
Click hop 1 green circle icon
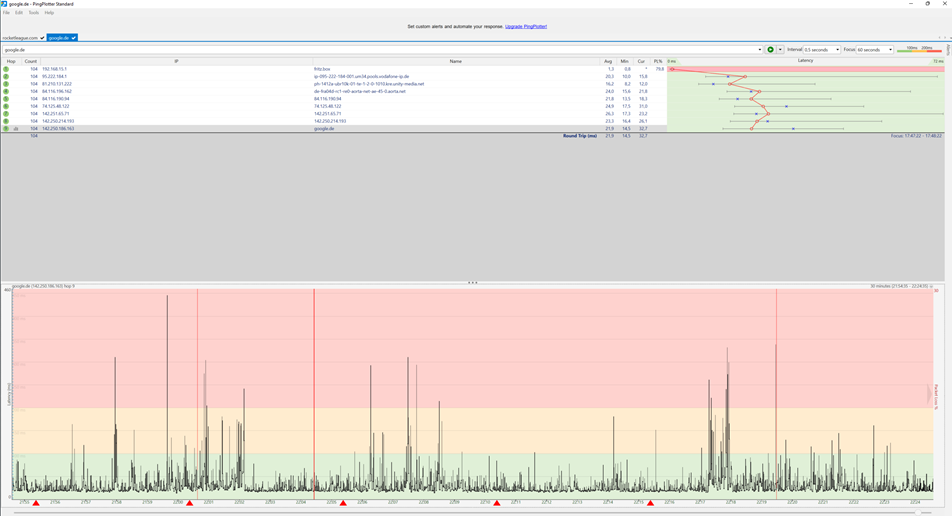6,69
